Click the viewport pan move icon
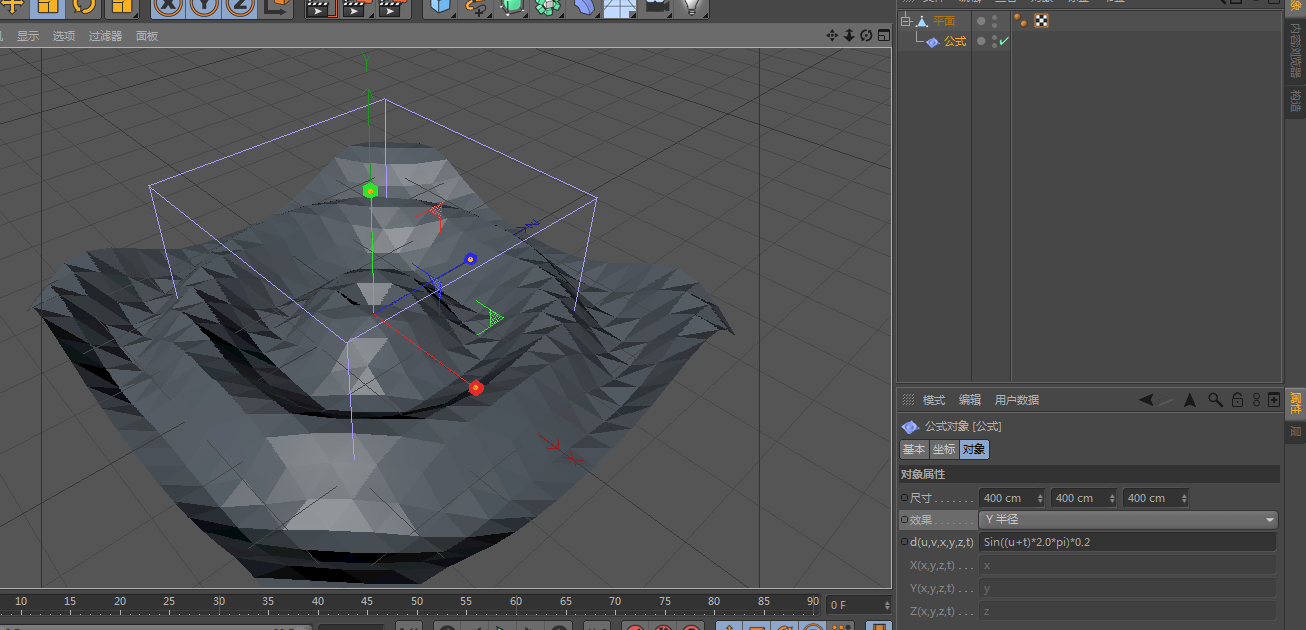 832,35
